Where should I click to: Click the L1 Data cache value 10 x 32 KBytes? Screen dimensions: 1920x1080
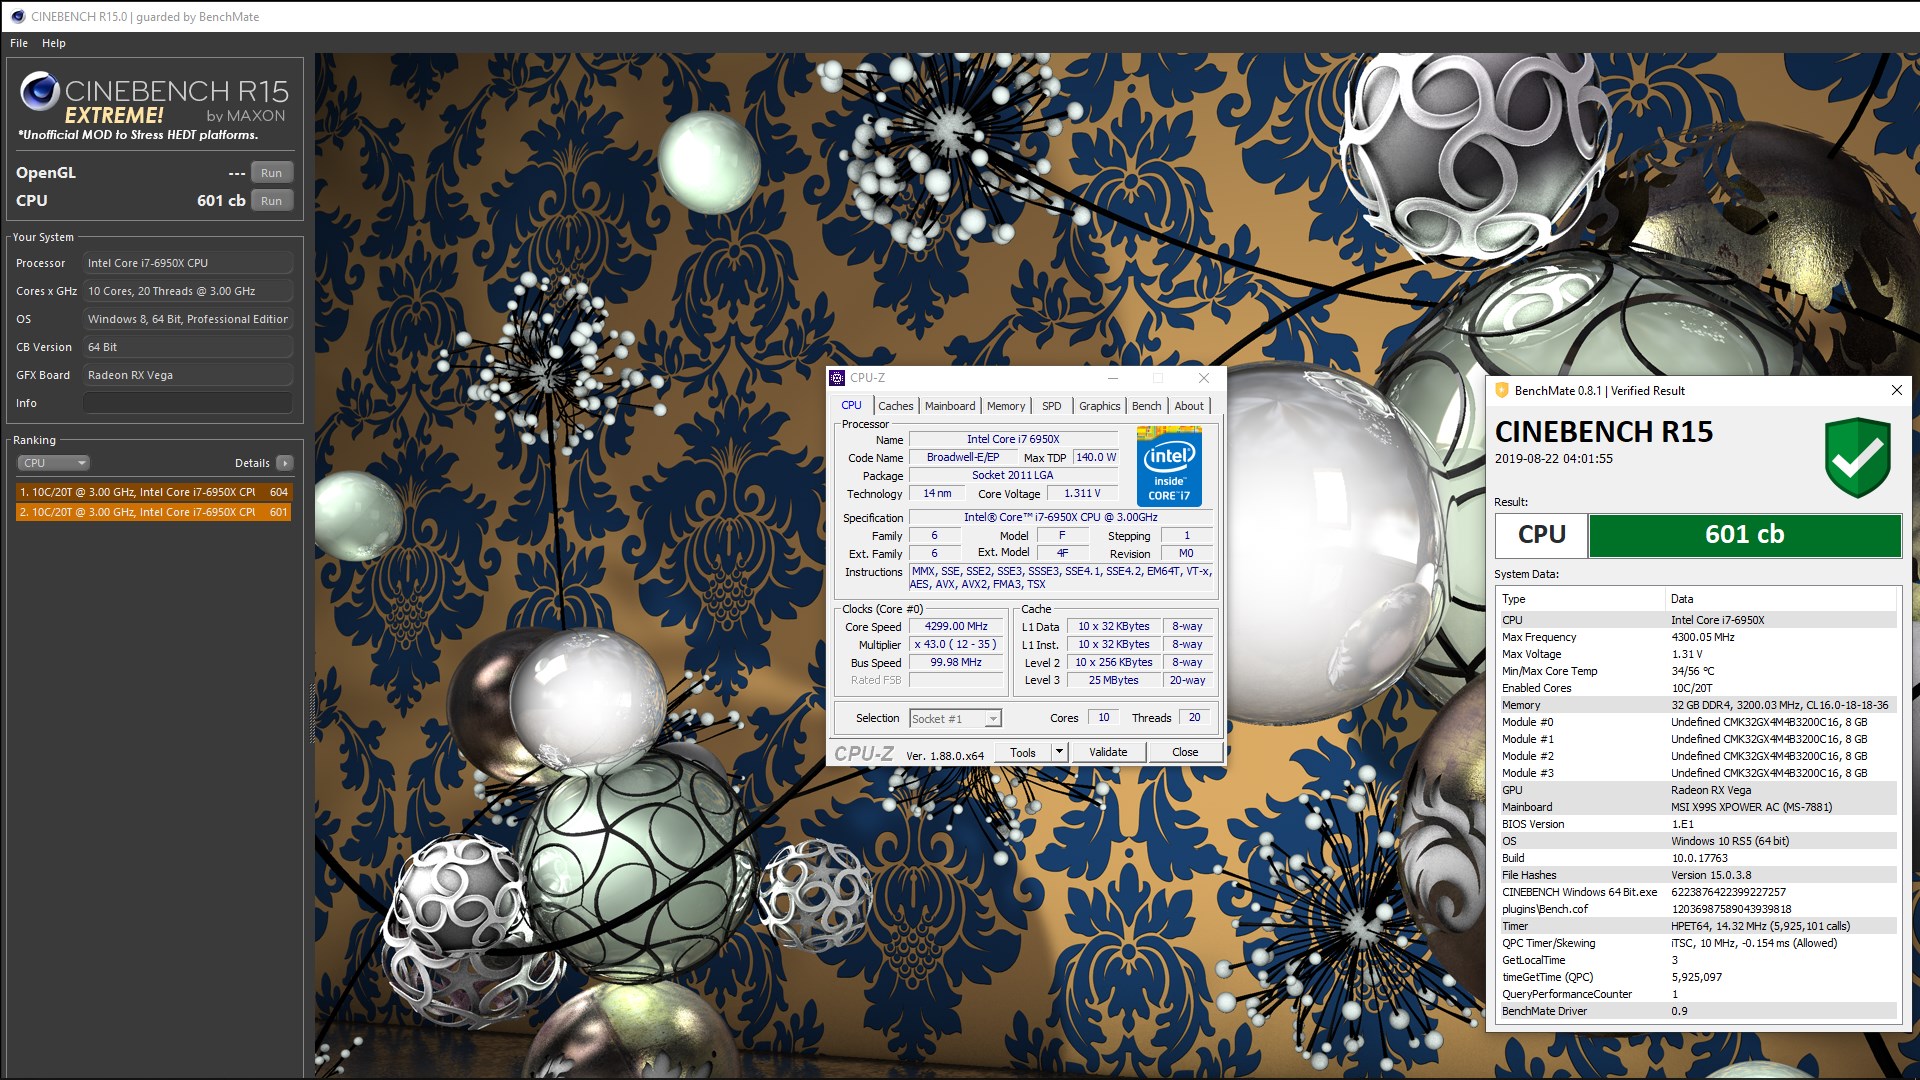pyautogui.click(x=1113, y=627)
